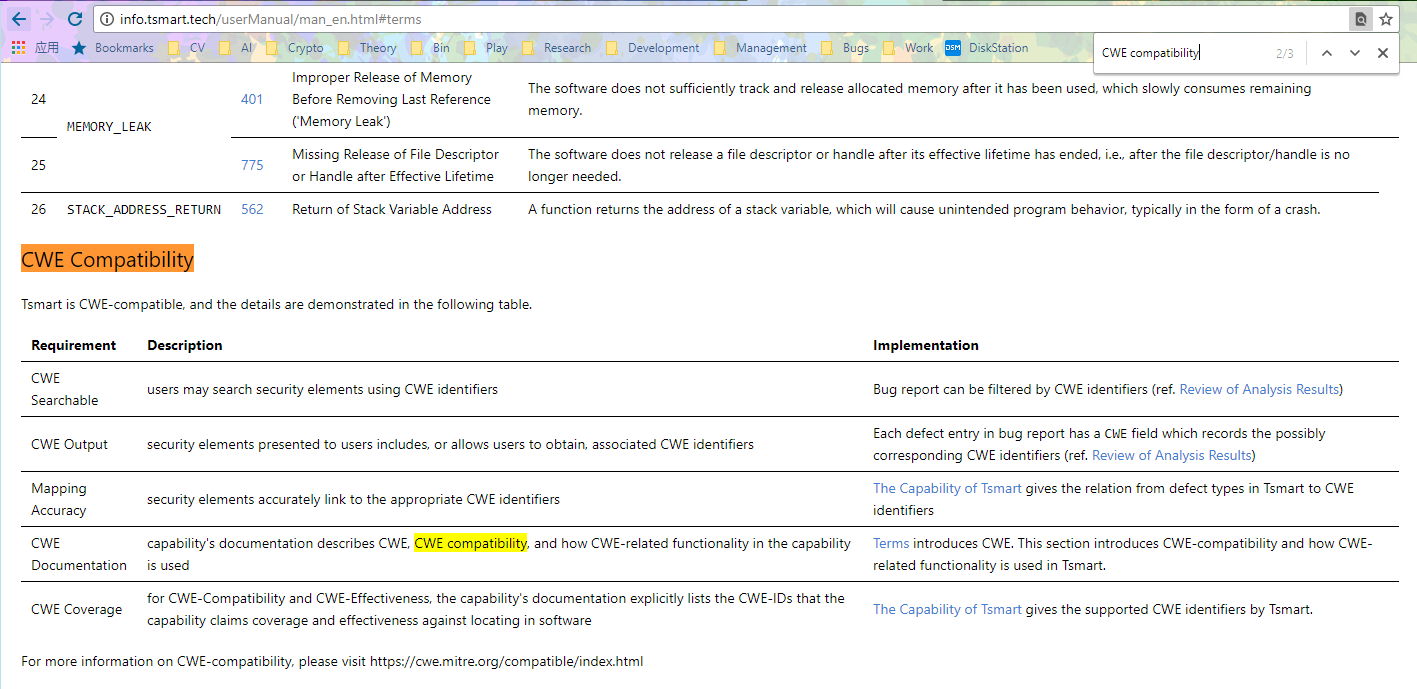The image size is (1417, 689).
Task: Open the Theory bookmark folder
Action: 368,48
